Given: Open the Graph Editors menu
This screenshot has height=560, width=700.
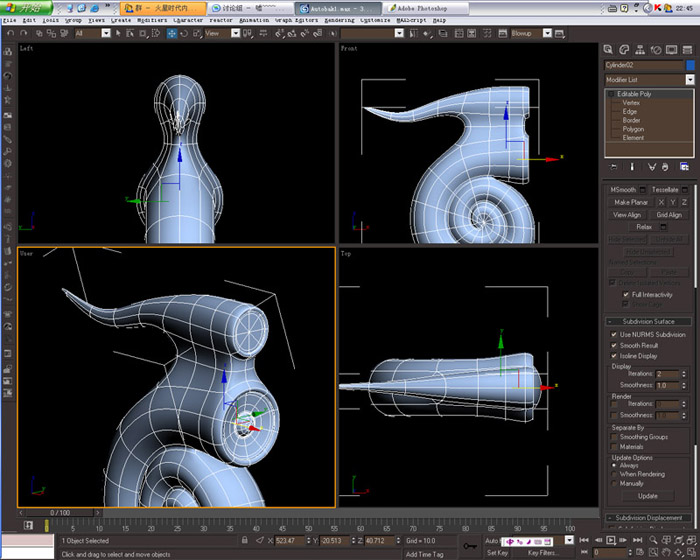Looking at the screenshot, I should click(296, 20).
